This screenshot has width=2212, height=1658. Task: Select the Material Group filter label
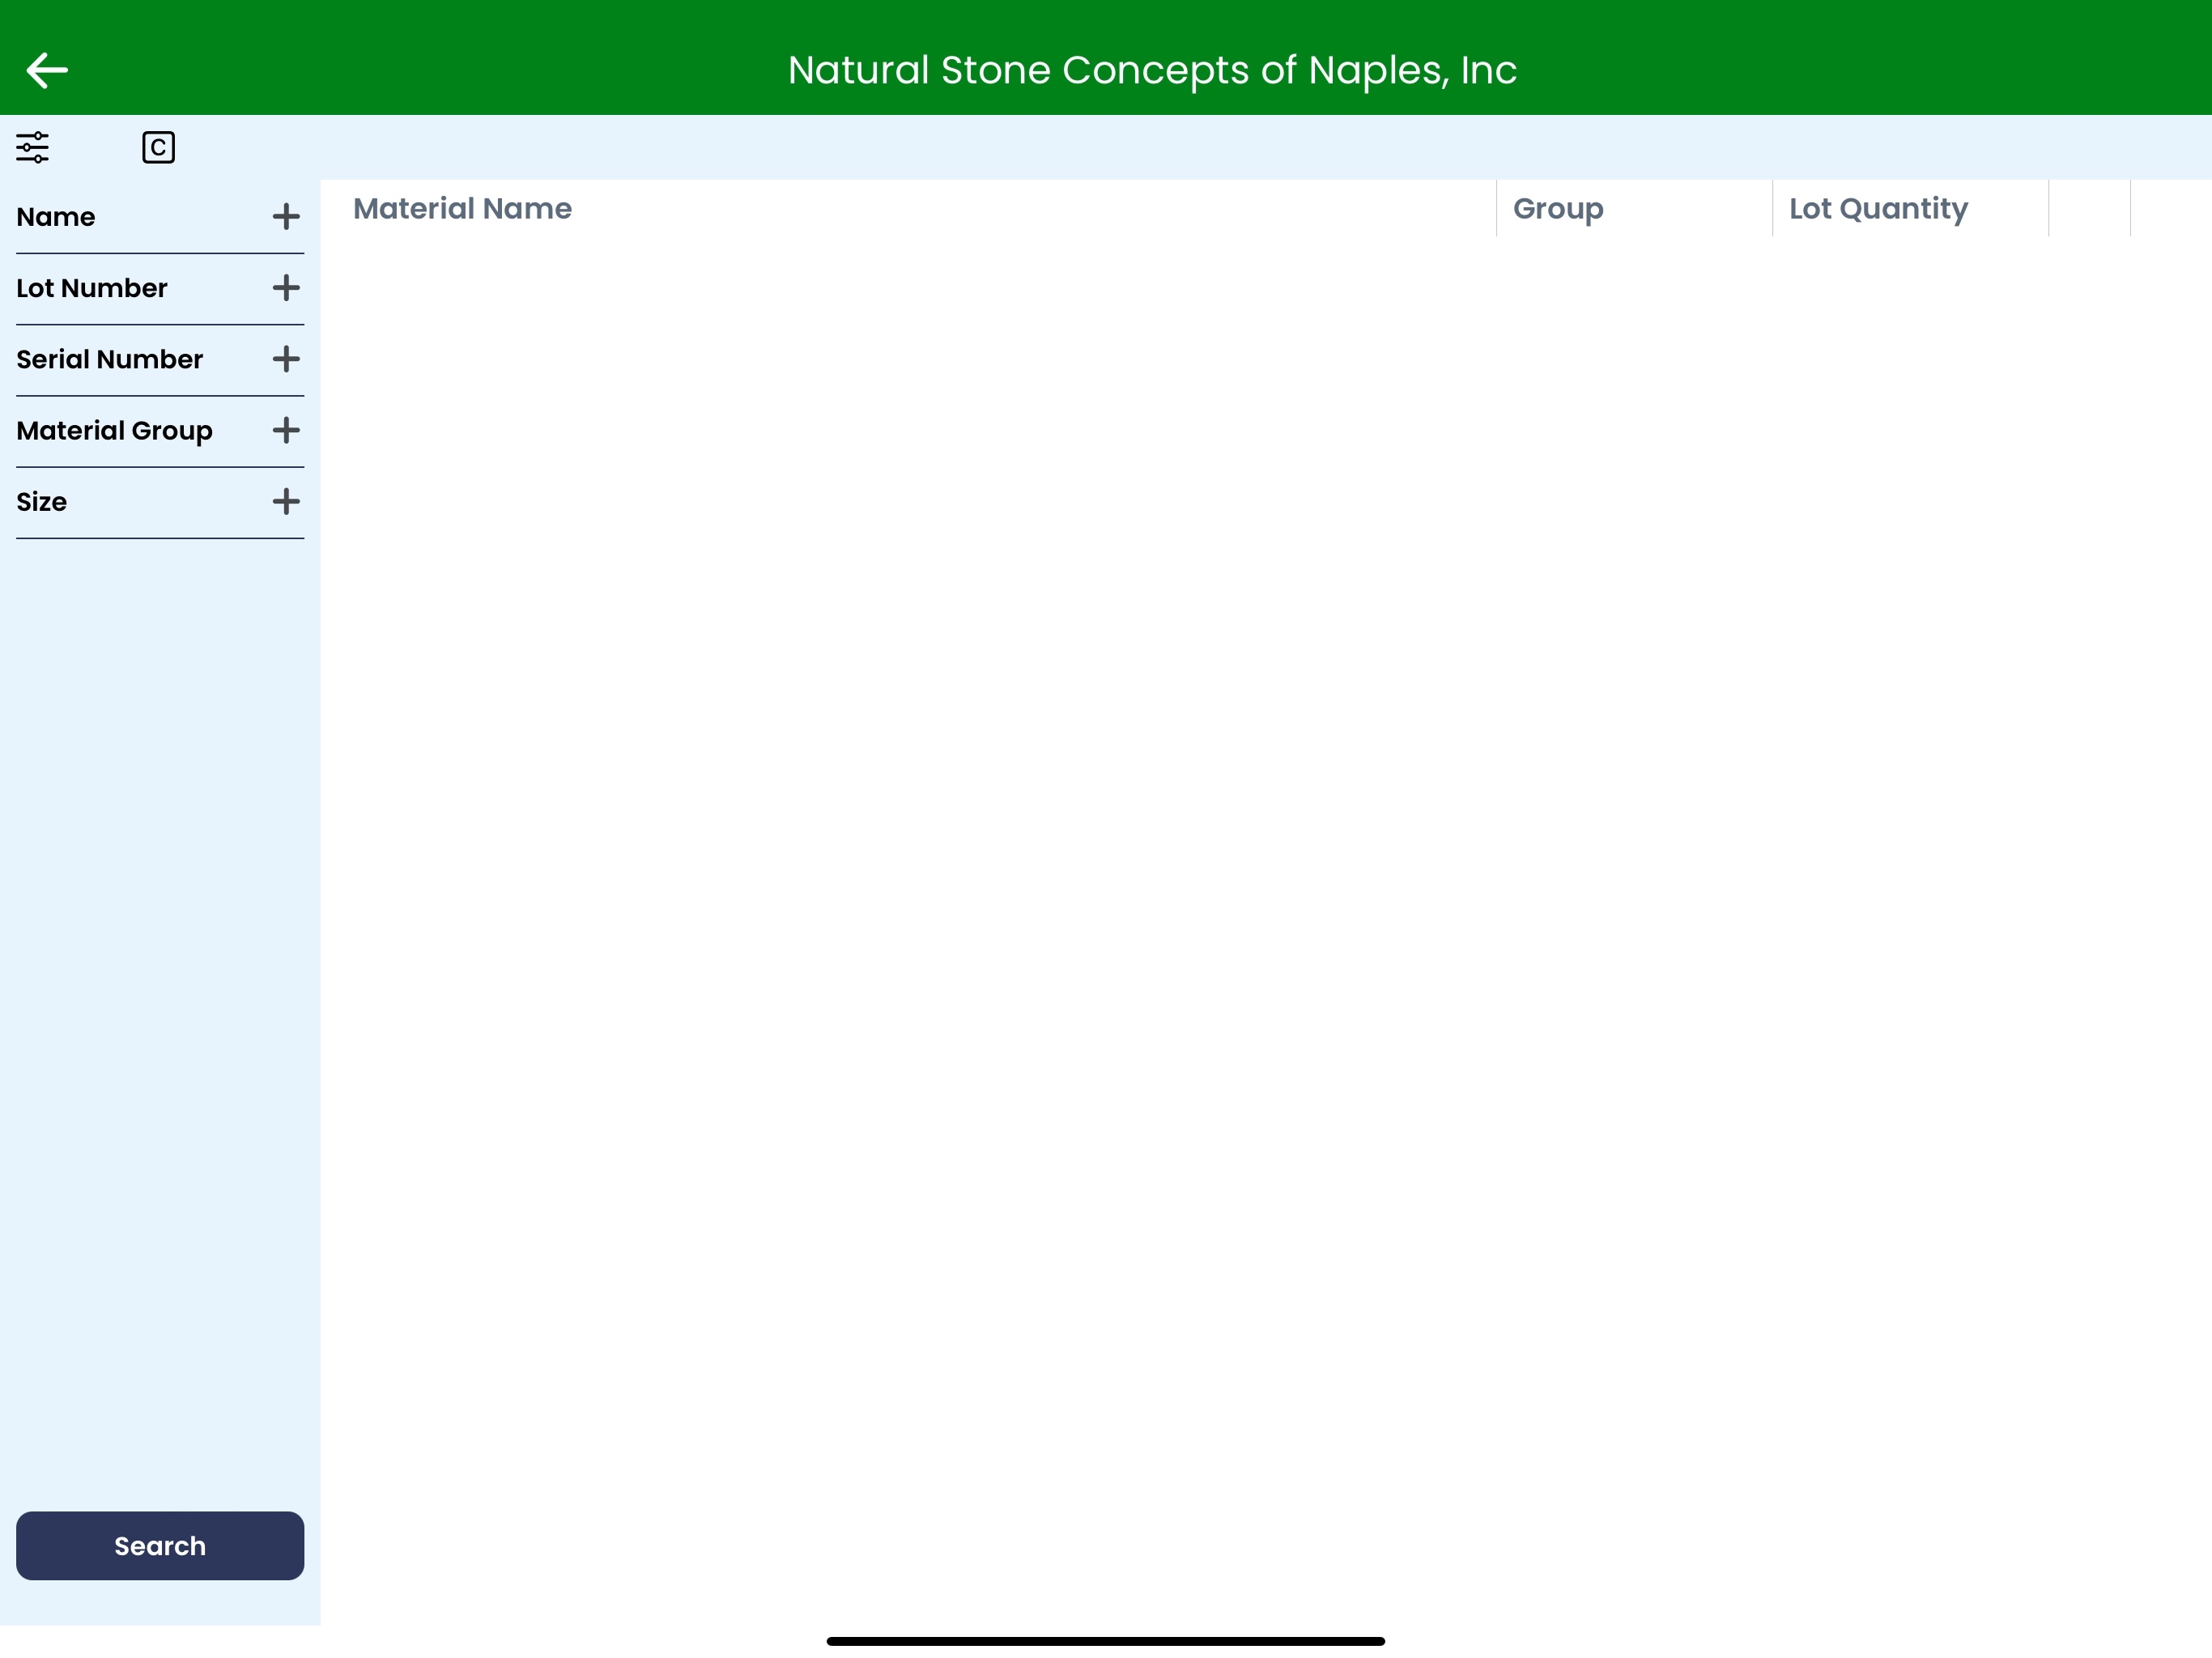(x=114, y=430)
